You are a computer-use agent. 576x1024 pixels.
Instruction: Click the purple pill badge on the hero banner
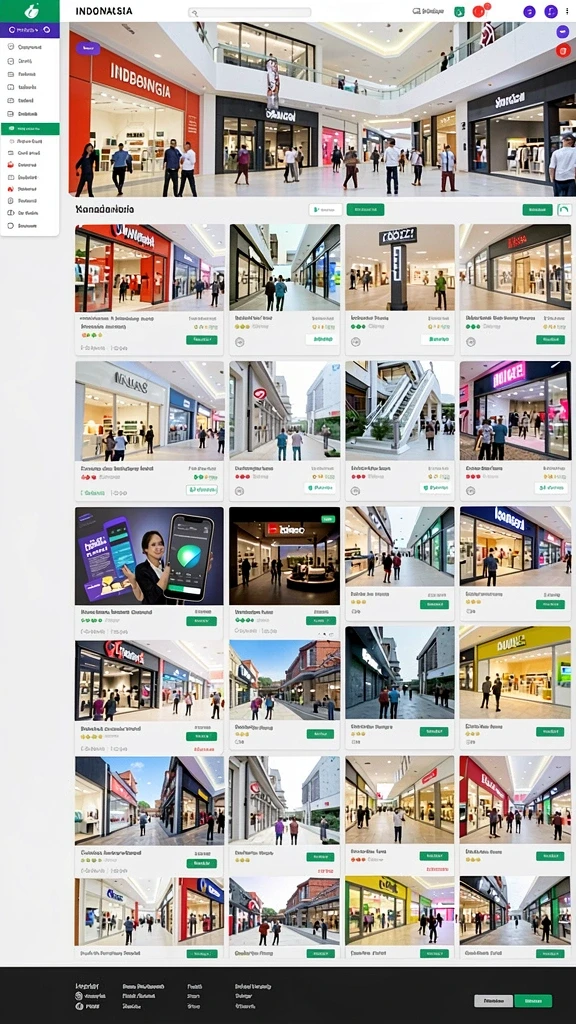88,48
